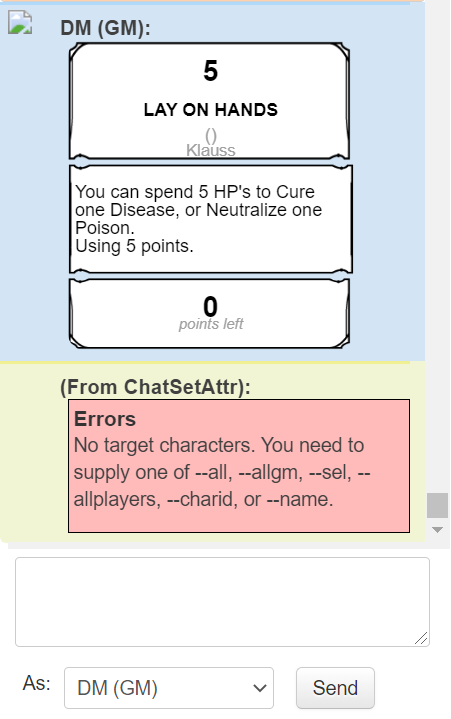451x719 pixels.
Task: Click the 'DM (GM):' sender name
Action: pyautogui.click(x=105, y=28)
